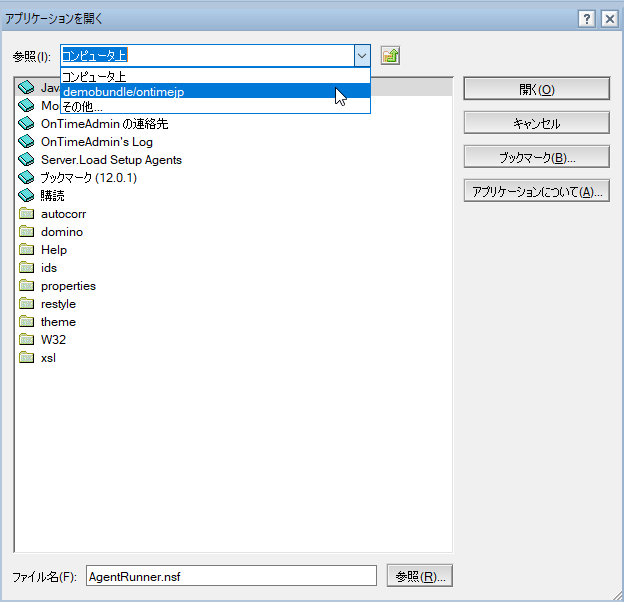Click the 参照(R)... browse button

[x=419, y=576]
